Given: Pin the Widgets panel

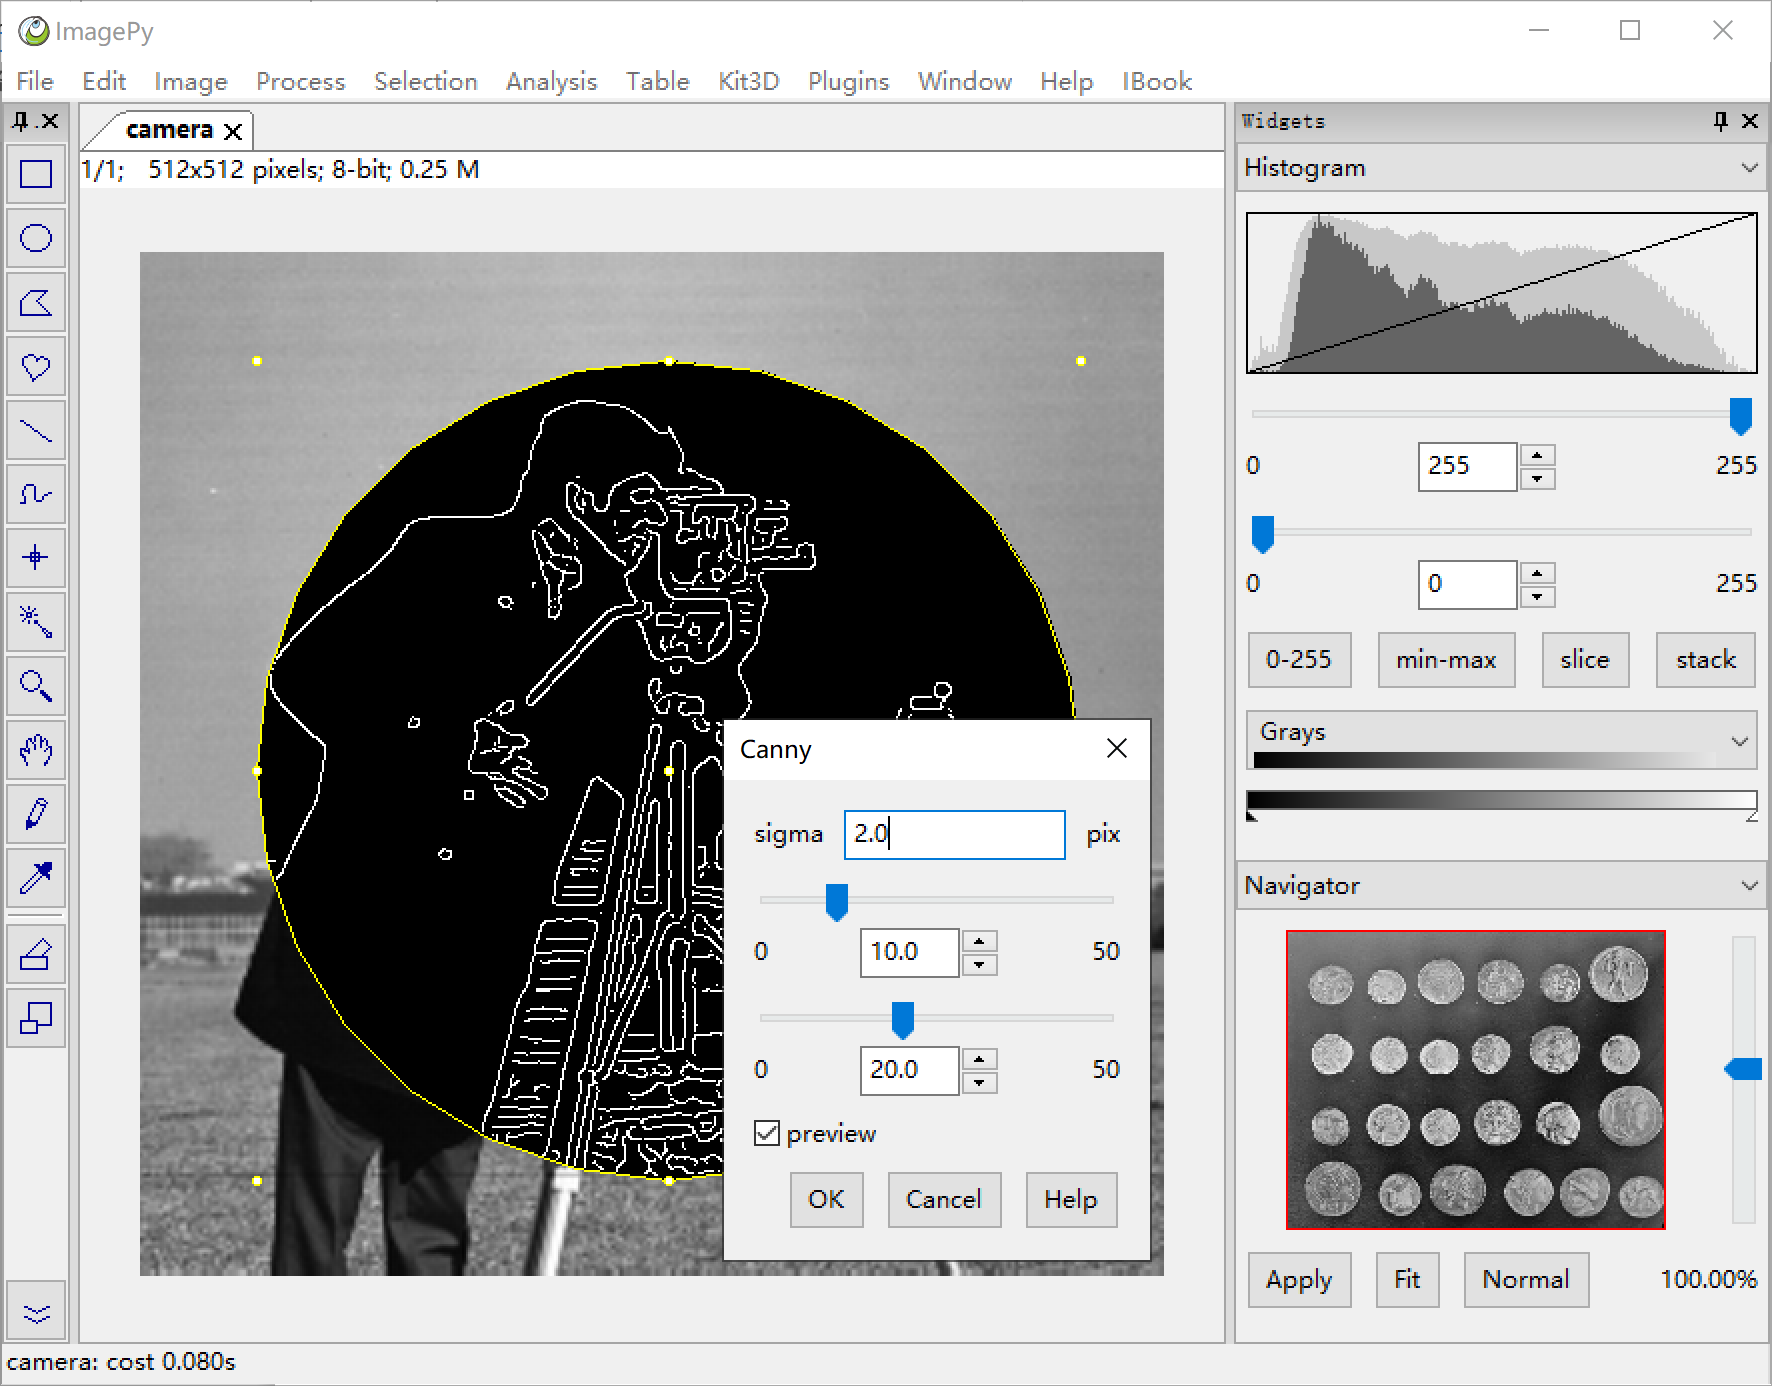Looking at the screenshot, I should 1720,121.
